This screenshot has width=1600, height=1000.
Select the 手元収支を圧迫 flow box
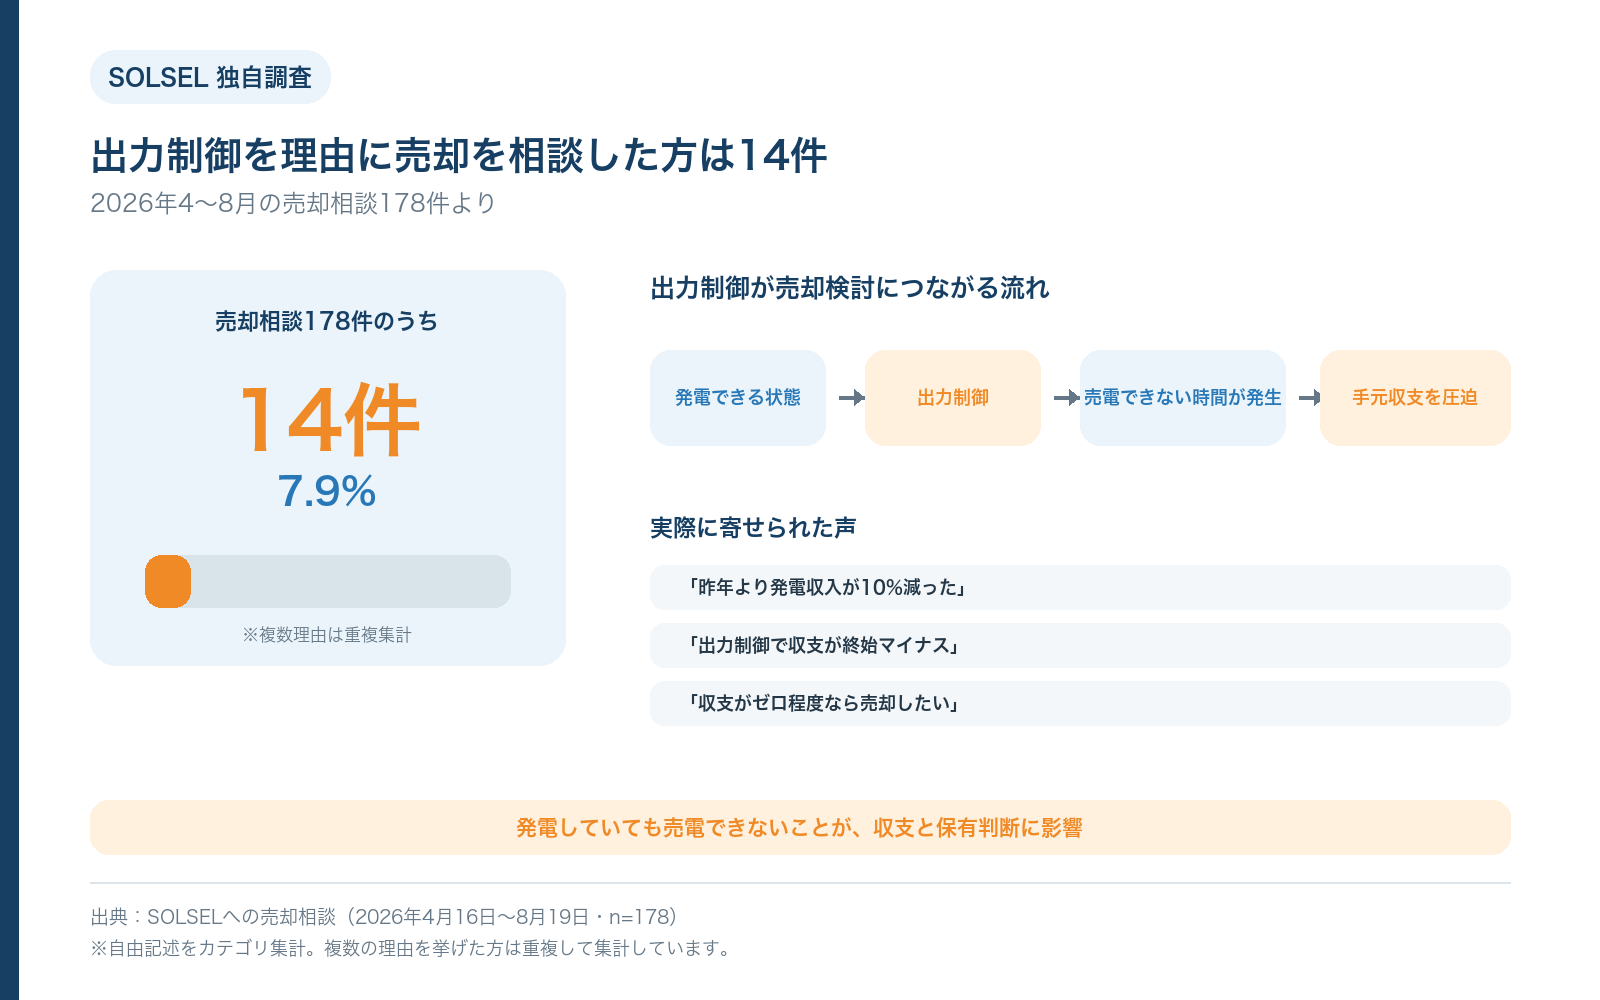pos(1415,398)
